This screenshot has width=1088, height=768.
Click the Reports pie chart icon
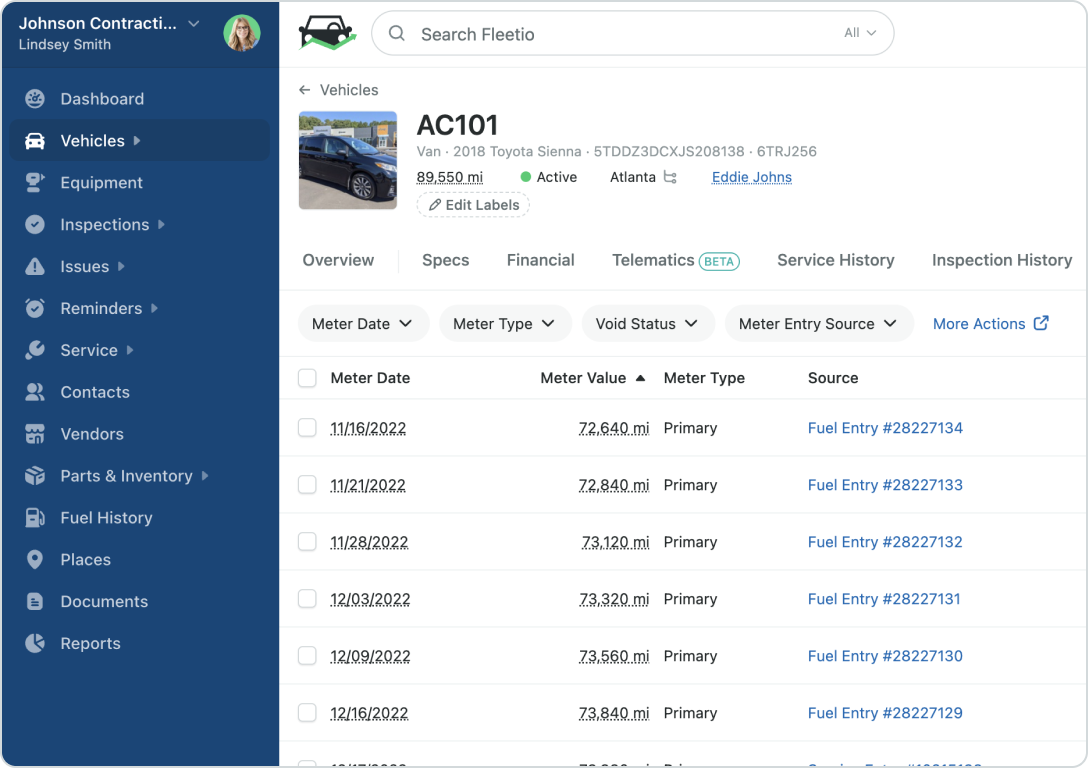(35, 643)
